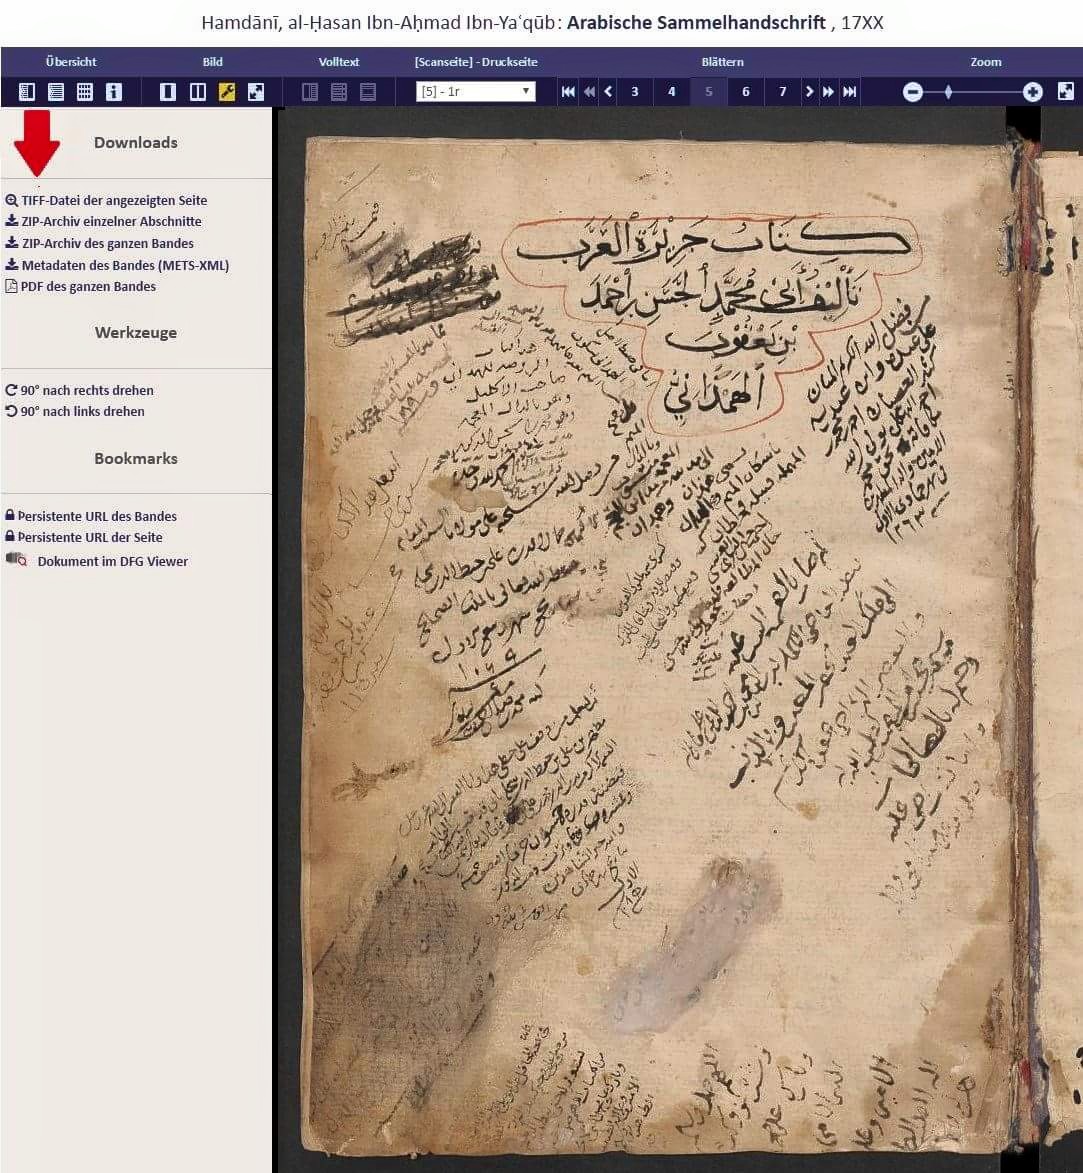The height and width of the screenshot is (1173, 1083).
Task: Select second Volltext layout icon
Action: [x=339, y=92]
